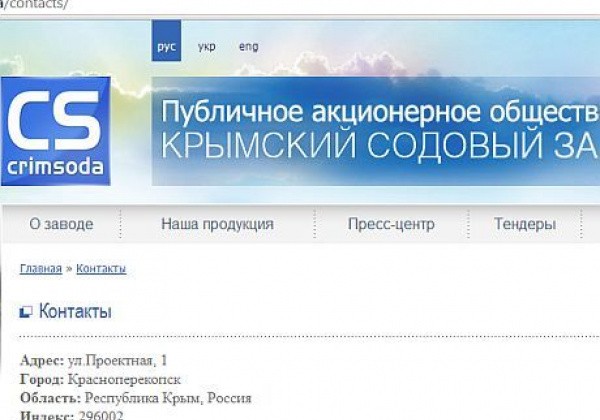600x420 pixels.
Task: Click the КРЫМСКИЙ СОДОВЫЙ banner title
Action: coord(380,147)
